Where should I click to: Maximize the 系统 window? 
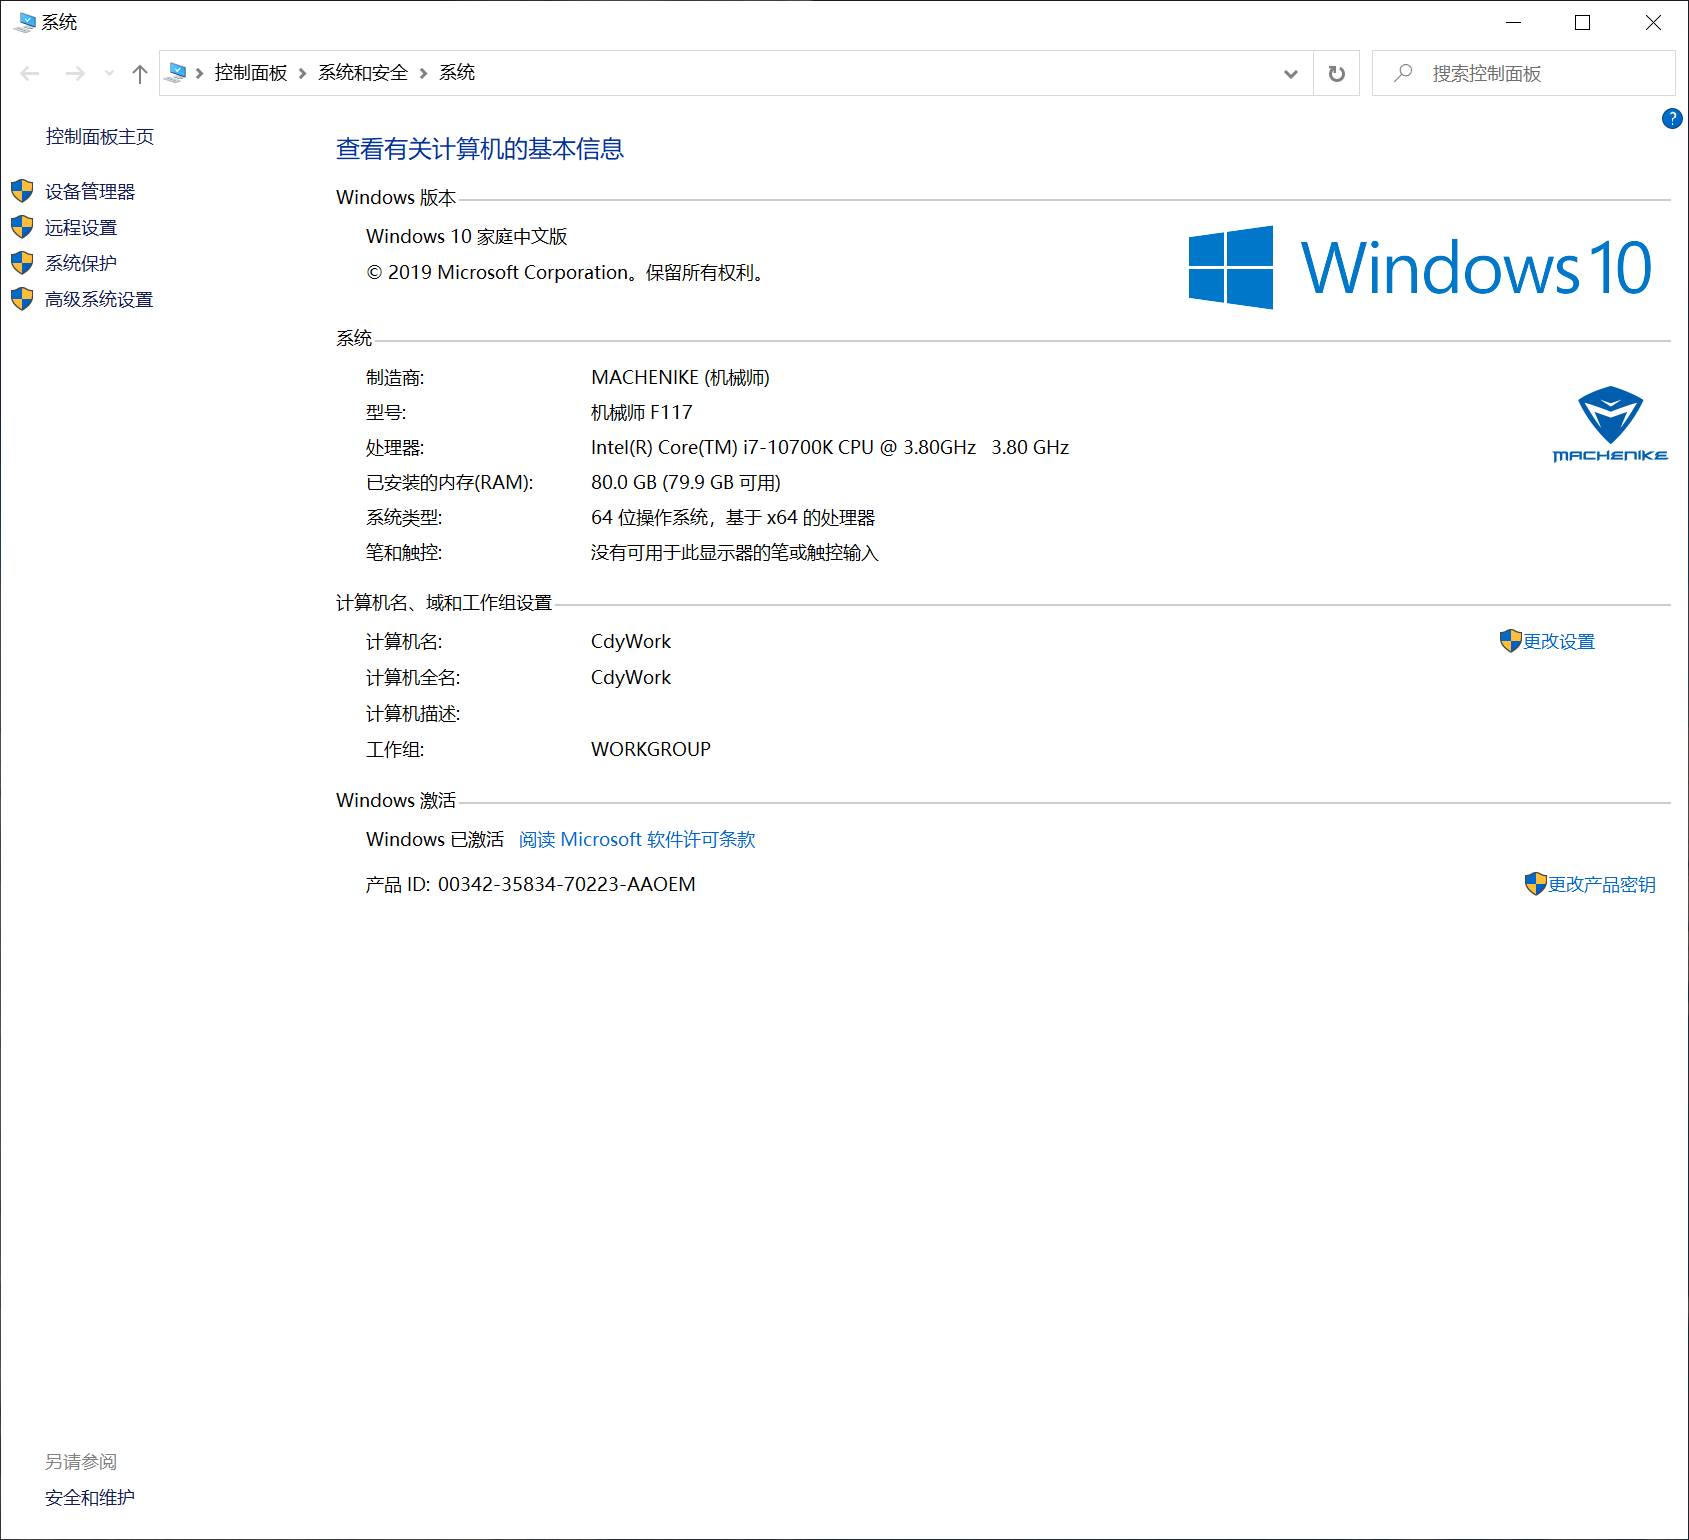click(1582, 22)
